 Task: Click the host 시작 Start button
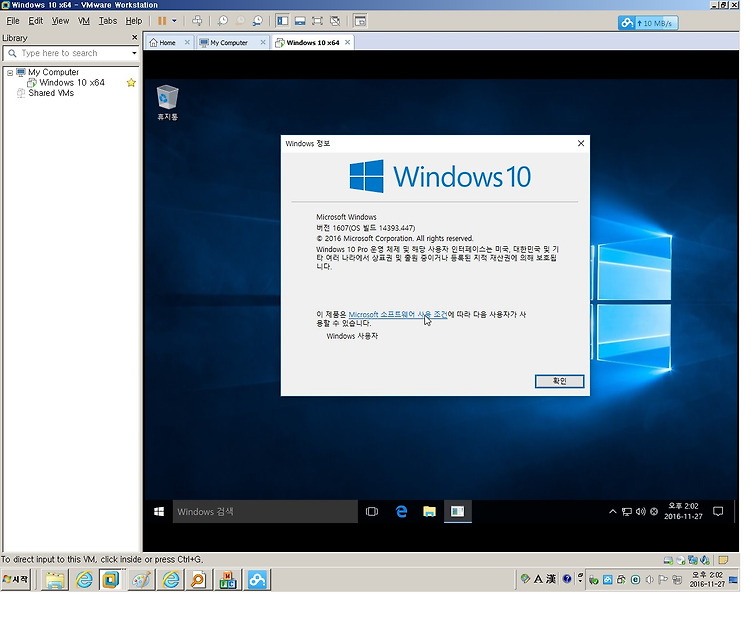16,579
